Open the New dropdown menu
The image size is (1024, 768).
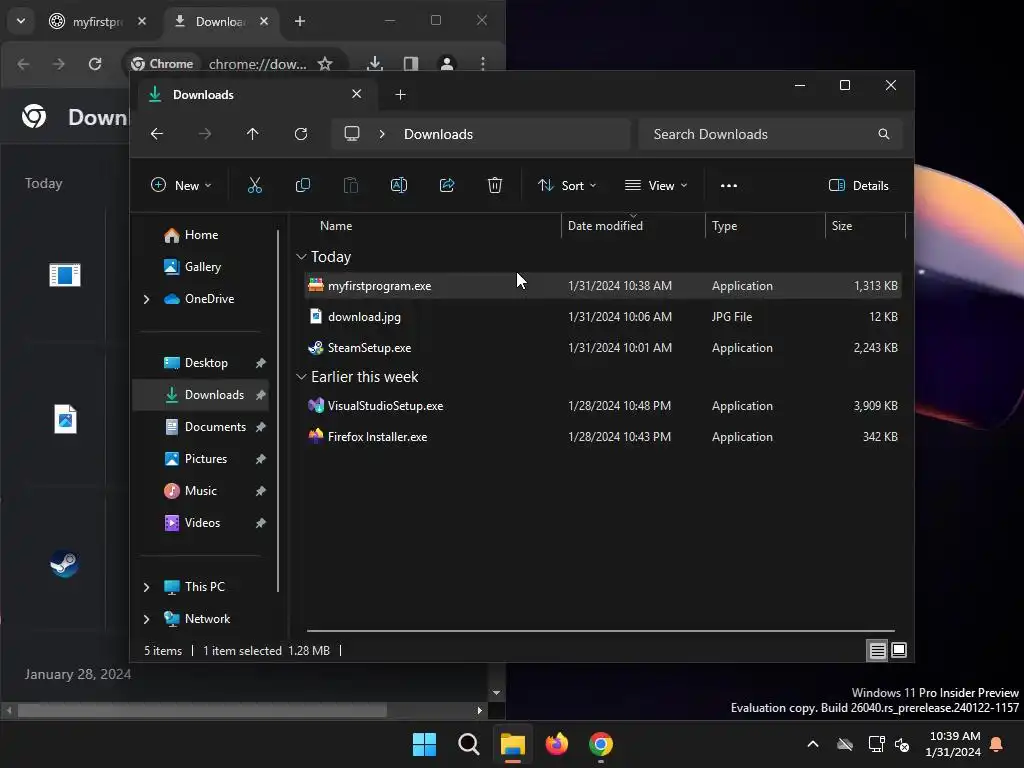(x=181, y=185)
